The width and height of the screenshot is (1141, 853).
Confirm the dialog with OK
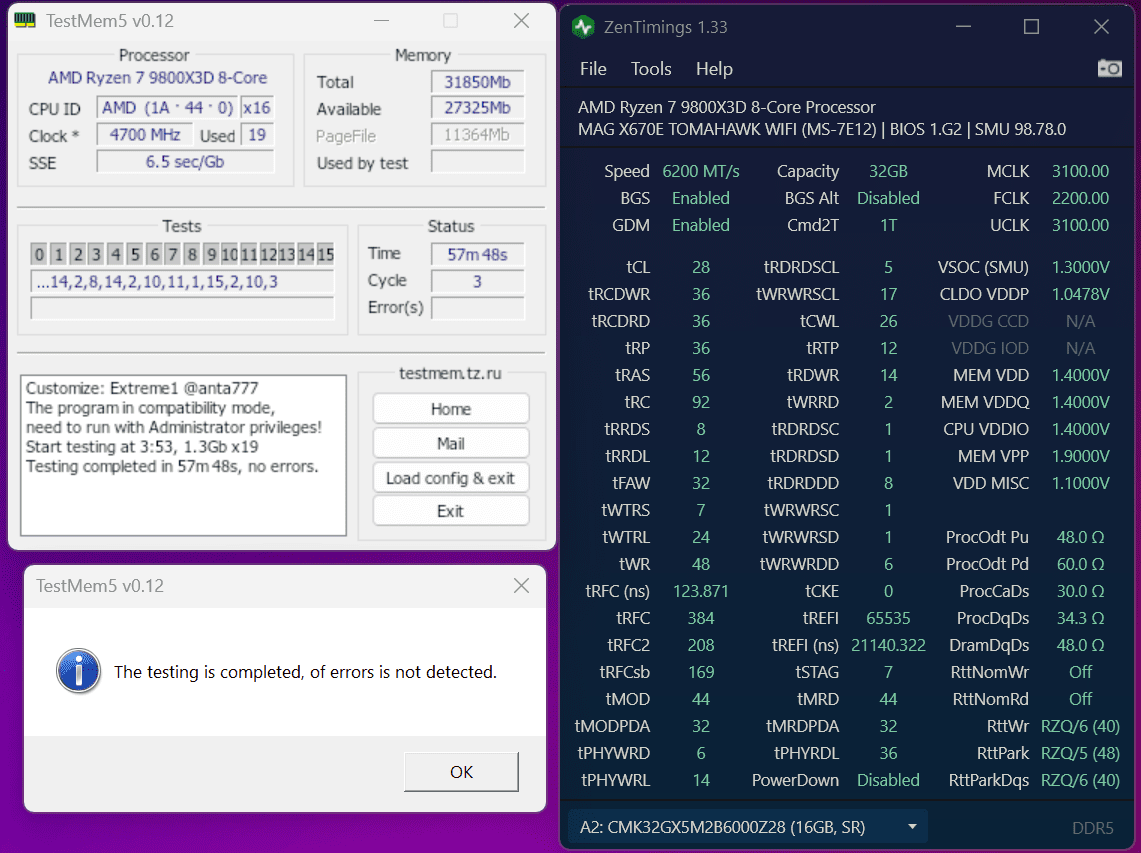coord(461,771)
